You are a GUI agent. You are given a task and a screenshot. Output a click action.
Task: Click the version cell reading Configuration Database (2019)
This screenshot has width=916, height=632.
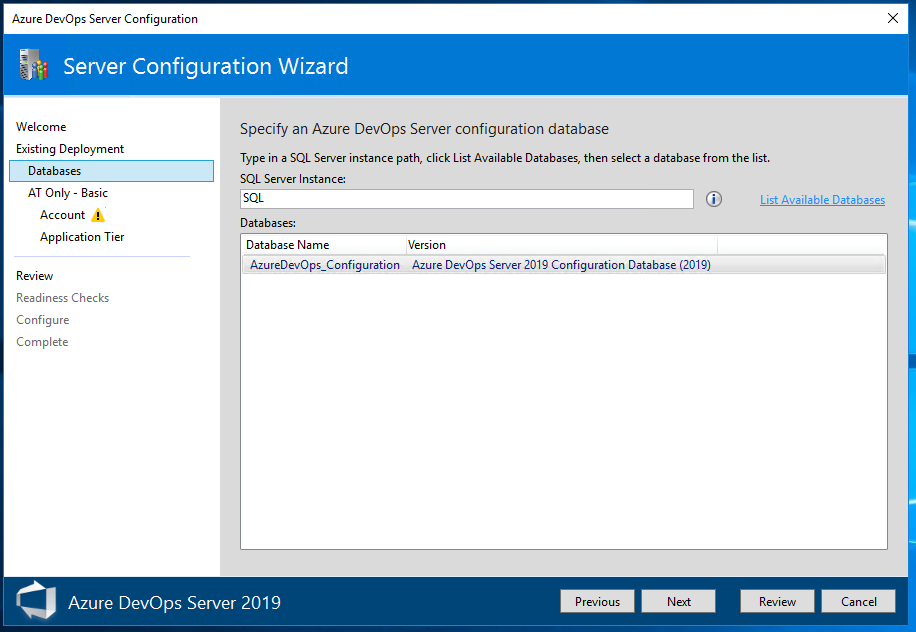(561, 265)
